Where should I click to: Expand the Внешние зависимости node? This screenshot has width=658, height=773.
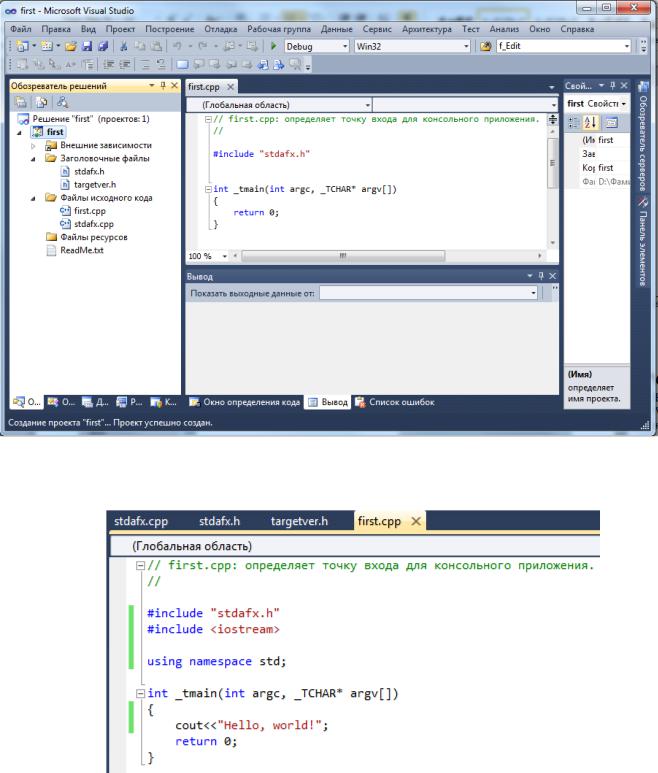pyautogui.click(x=33, y=145)
